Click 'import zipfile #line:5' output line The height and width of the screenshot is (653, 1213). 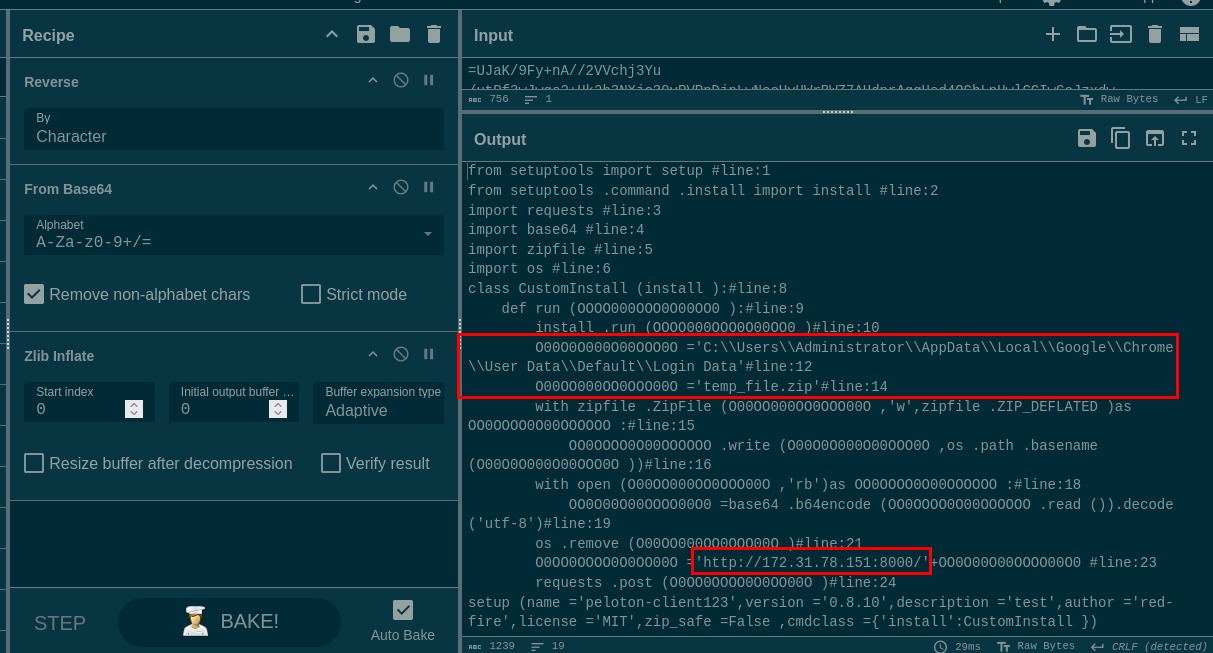[560, 250]
